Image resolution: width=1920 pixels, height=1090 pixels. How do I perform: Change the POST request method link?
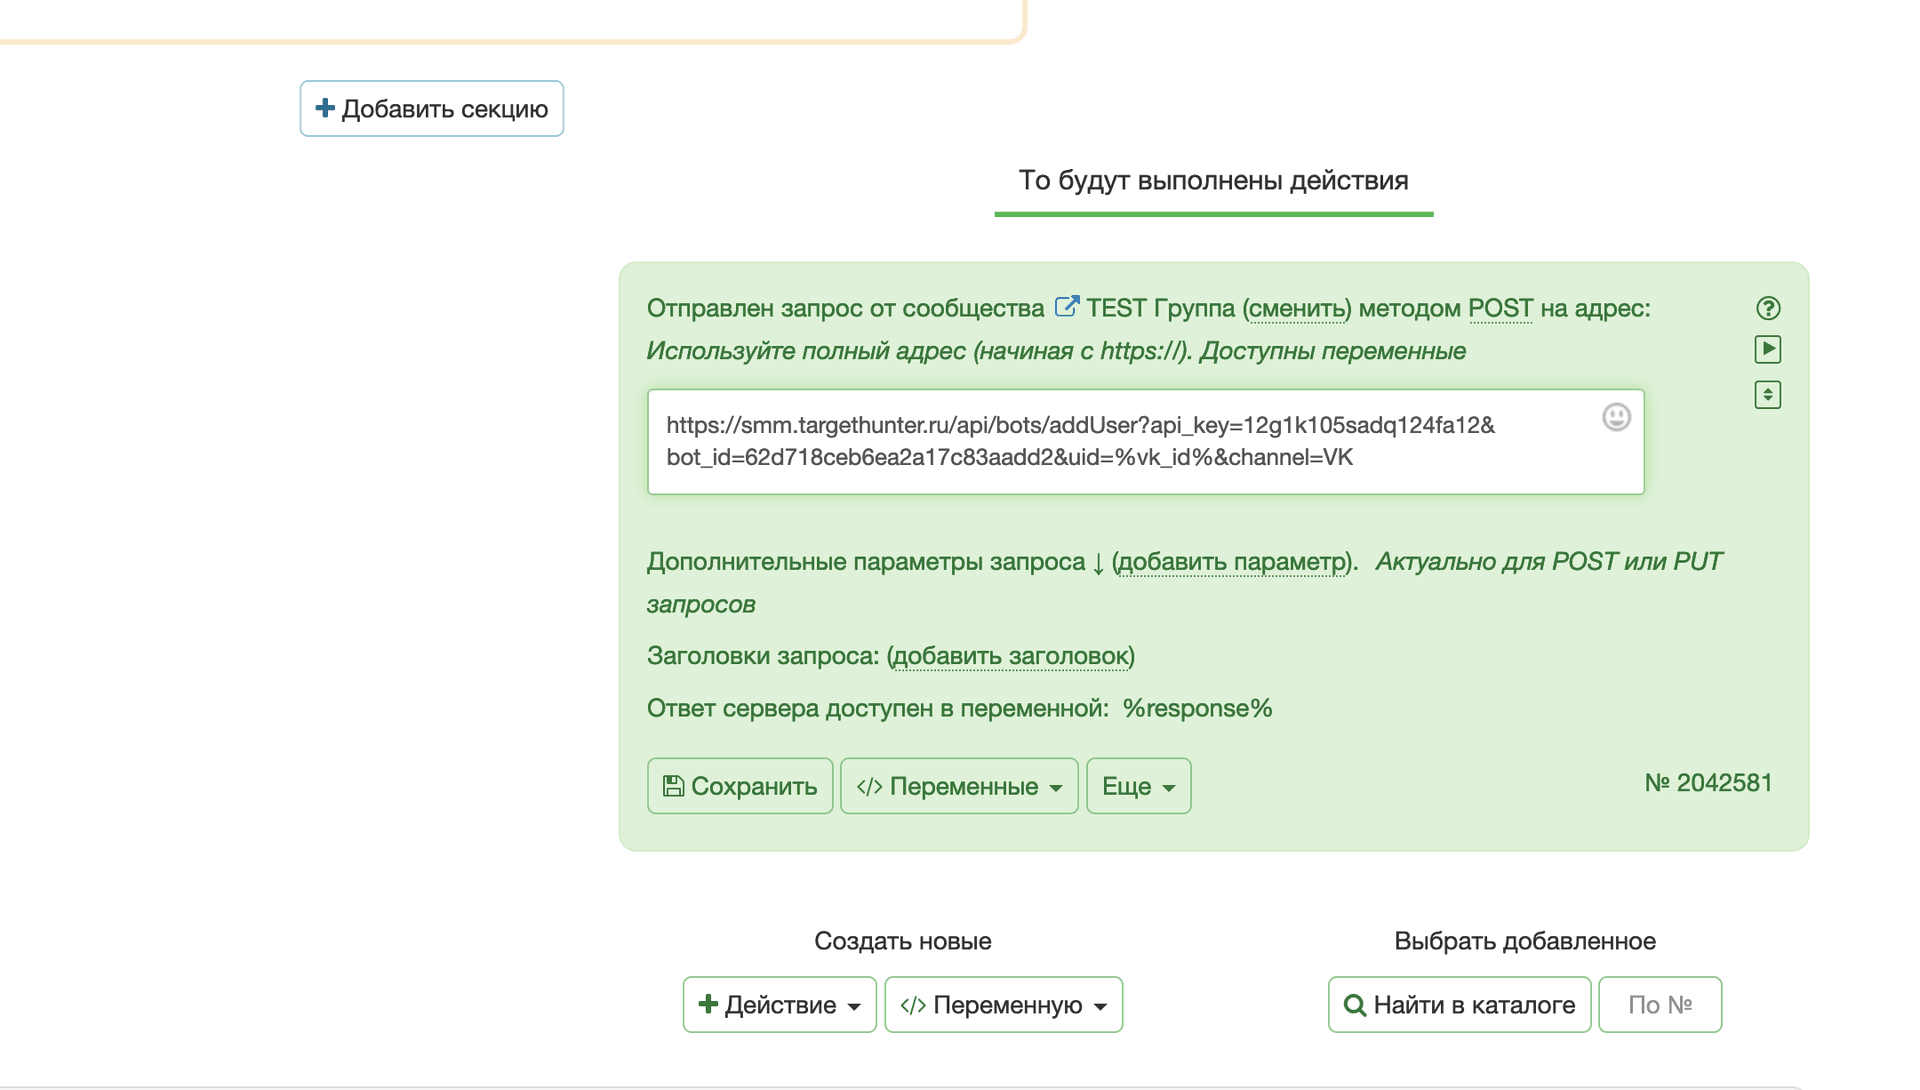click(1499, 308)
